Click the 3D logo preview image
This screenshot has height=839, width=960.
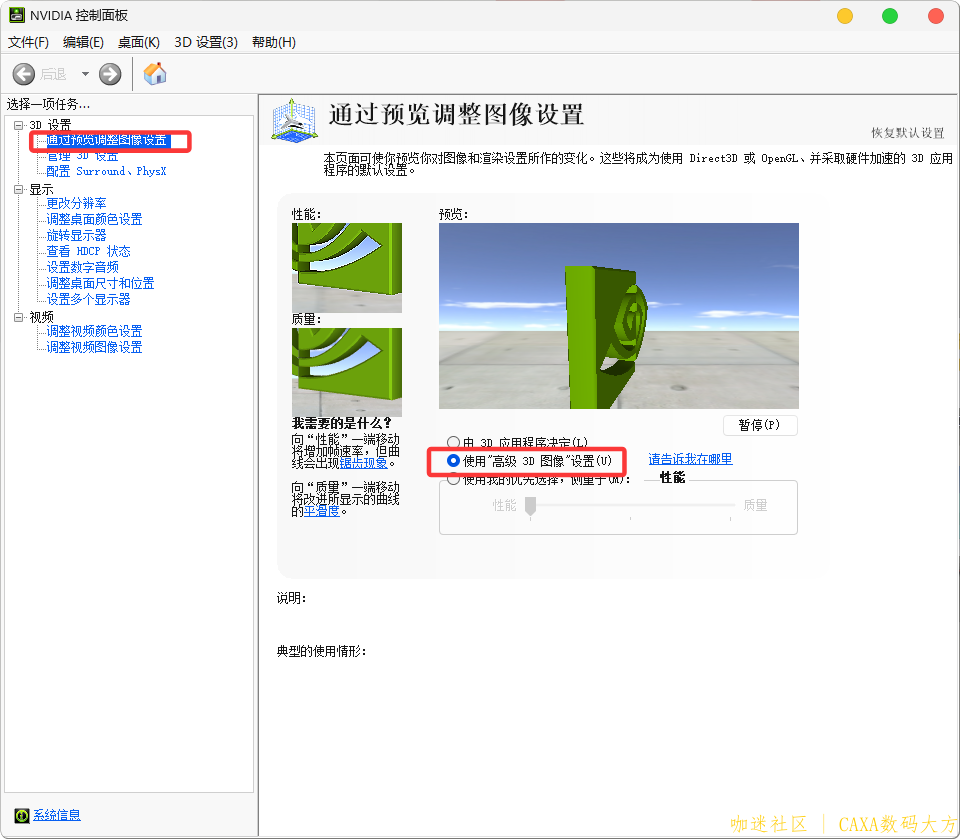tap(618, 315)
